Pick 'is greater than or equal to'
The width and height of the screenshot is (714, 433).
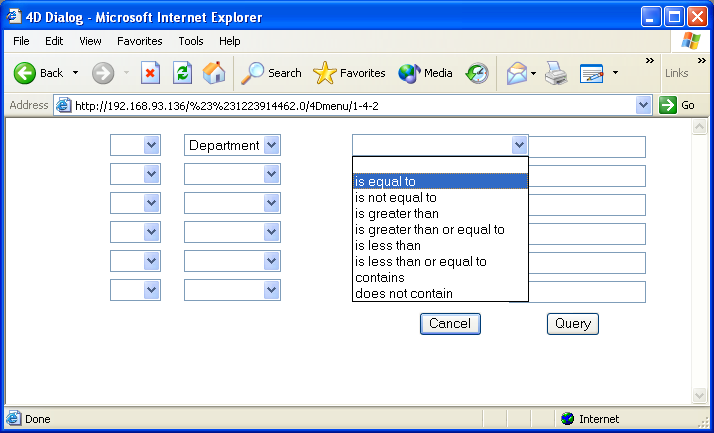[x=430, y=230]
